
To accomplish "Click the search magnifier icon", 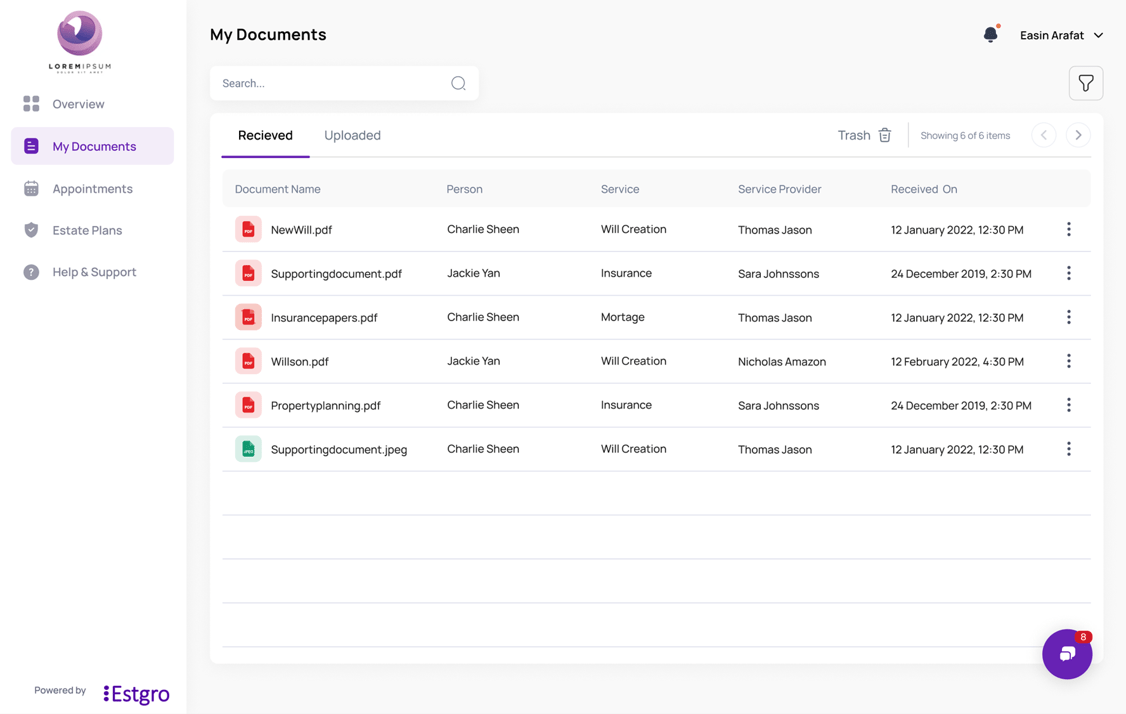I will coord(458,83).
